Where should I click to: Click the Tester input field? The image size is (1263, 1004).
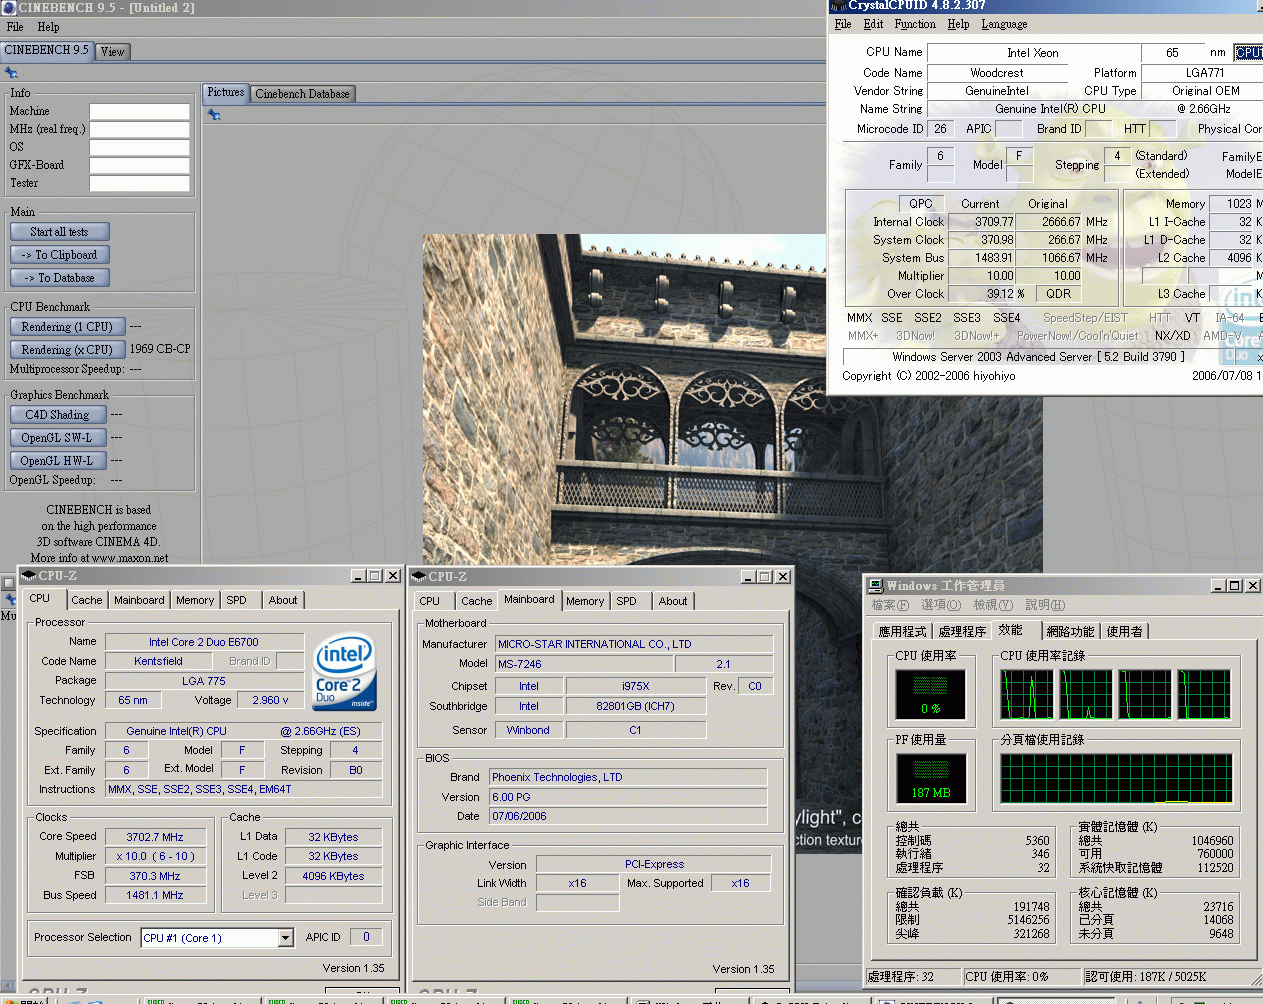click(139, 184)
